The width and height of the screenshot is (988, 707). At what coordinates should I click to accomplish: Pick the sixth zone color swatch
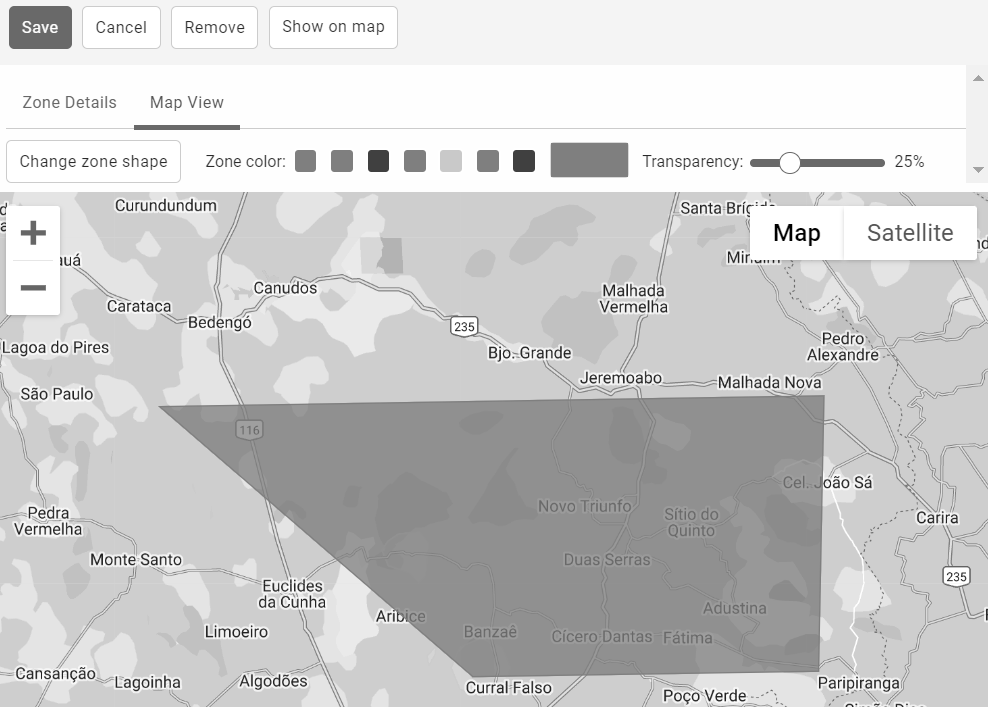point(488,161)
